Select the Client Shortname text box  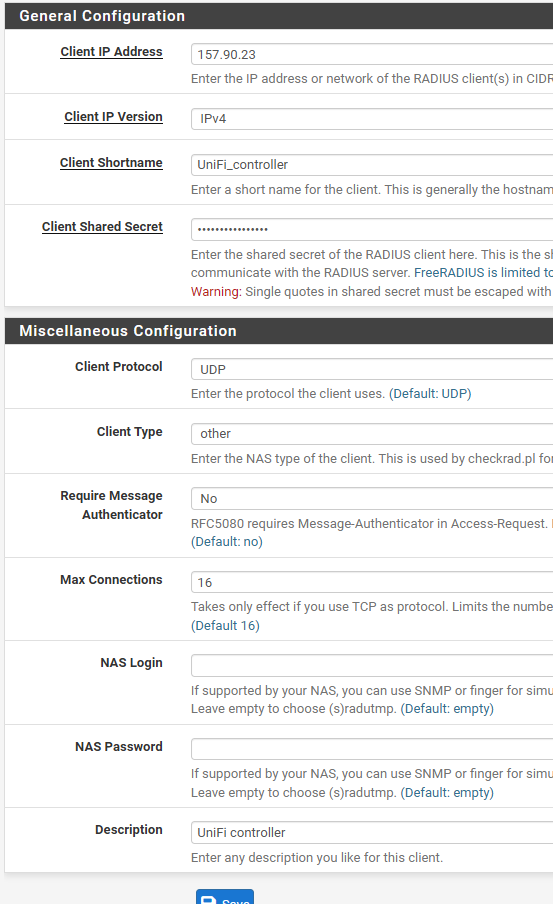372,164
